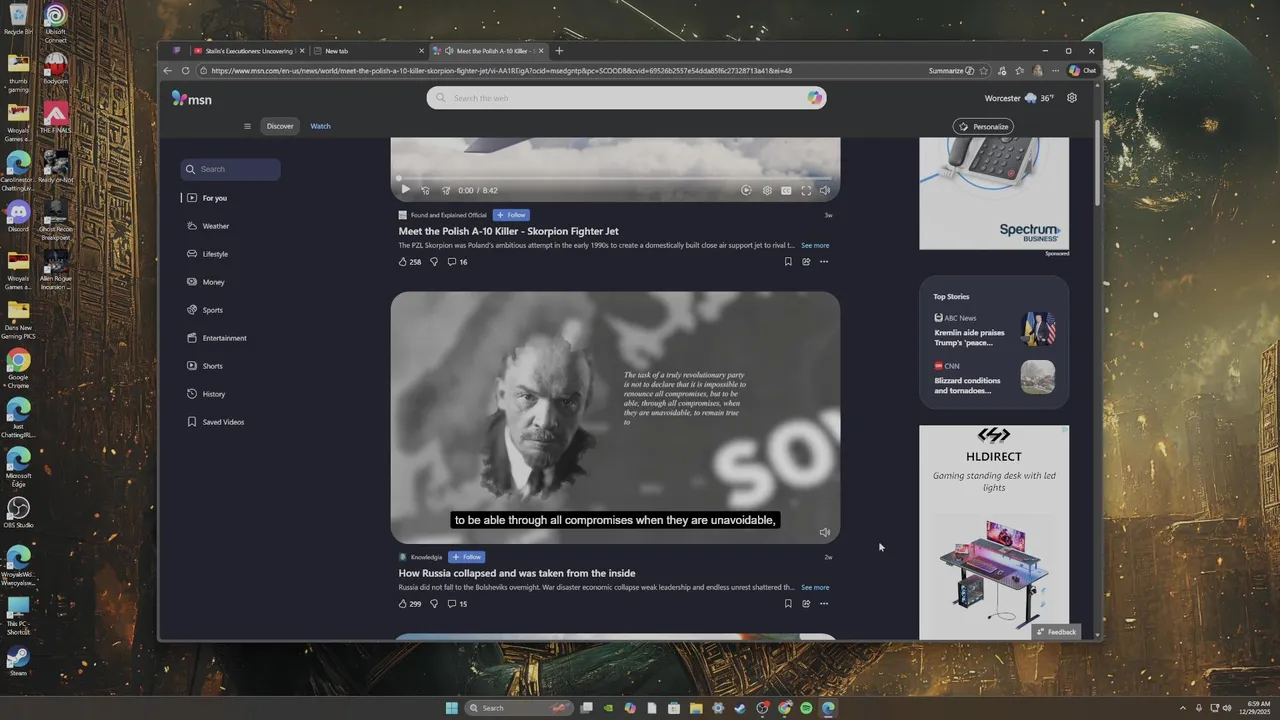Share the Skorpion Fighter Jet article
The height and width of the screenshot is (720, 1280).
coord(806,262)
